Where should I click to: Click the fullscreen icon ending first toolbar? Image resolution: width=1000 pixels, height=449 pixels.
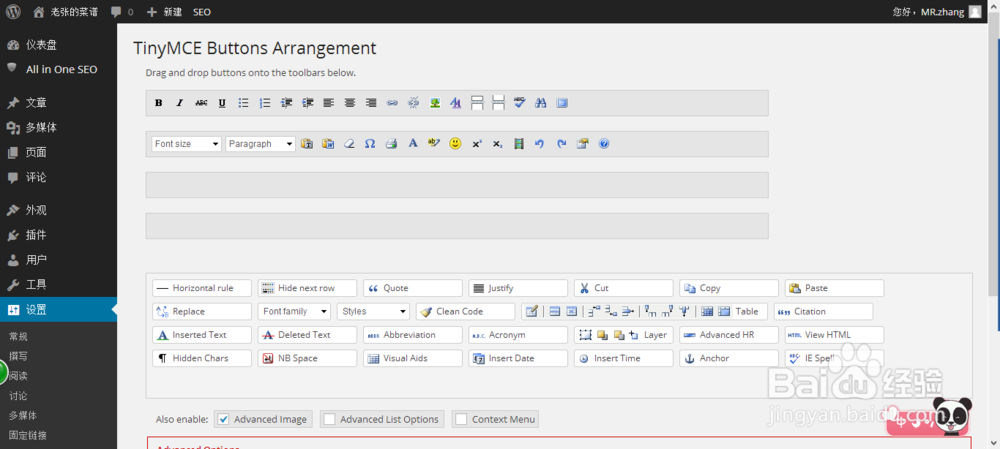point(562,103)
